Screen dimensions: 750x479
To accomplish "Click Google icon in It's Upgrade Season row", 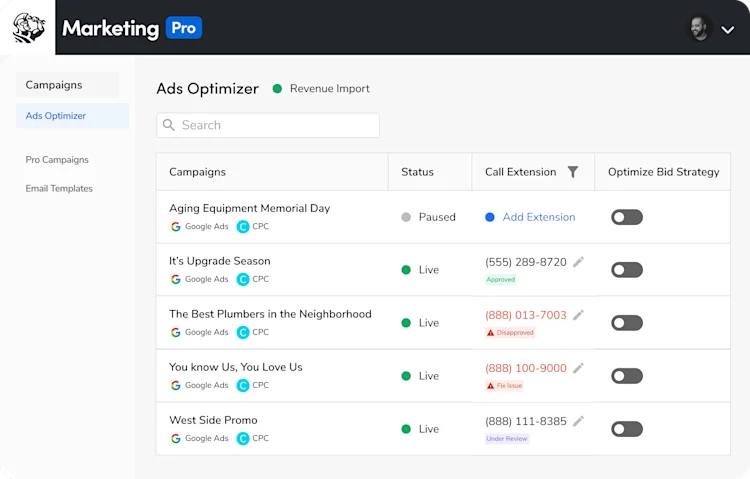I will coord(176,279).
